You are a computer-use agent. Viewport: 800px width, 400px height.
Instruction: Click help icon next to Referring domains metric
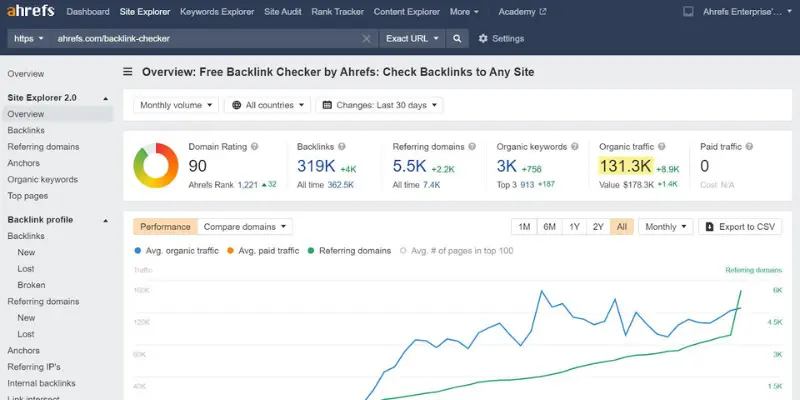pos(472,146)
